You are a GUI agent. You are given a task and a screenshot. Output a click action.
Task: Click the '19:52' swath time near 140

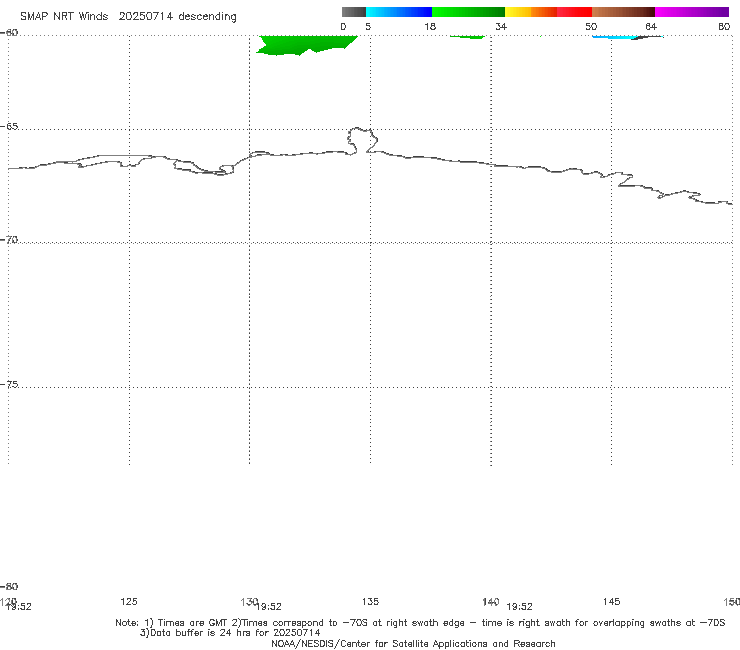click(x=520, y=607)
